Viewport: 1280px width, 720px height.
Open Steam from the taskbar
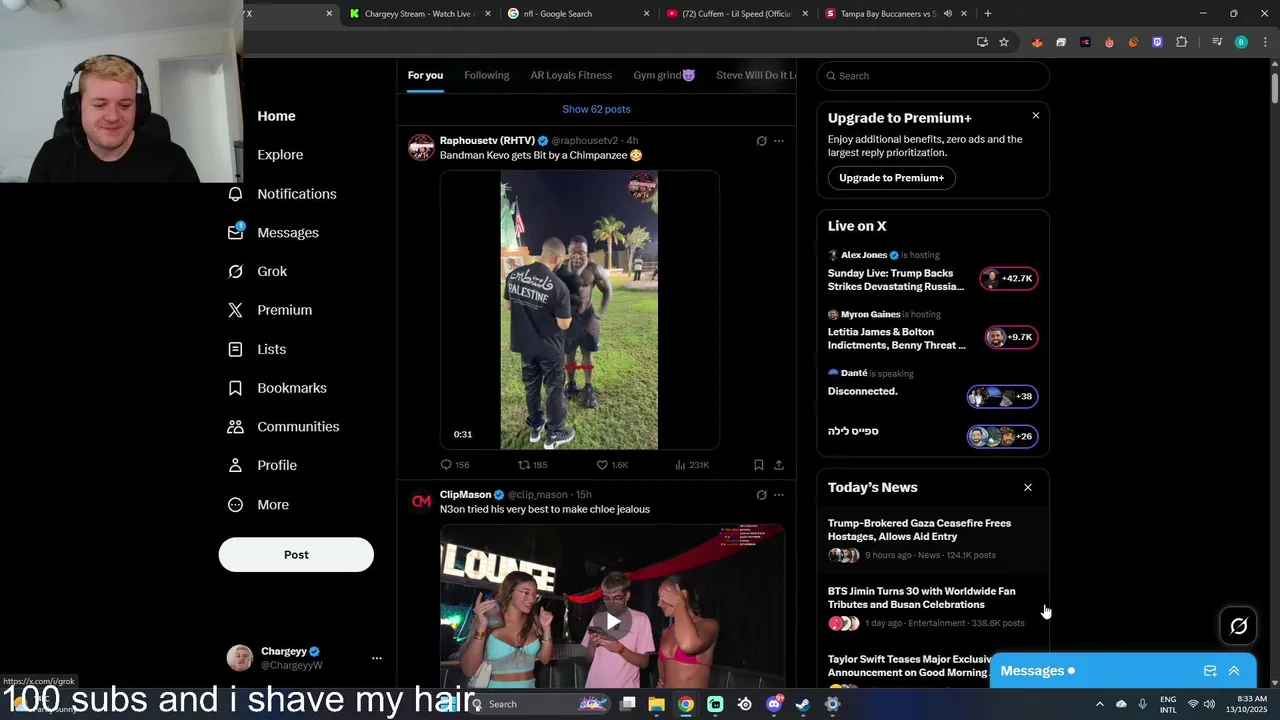[802, 704]
